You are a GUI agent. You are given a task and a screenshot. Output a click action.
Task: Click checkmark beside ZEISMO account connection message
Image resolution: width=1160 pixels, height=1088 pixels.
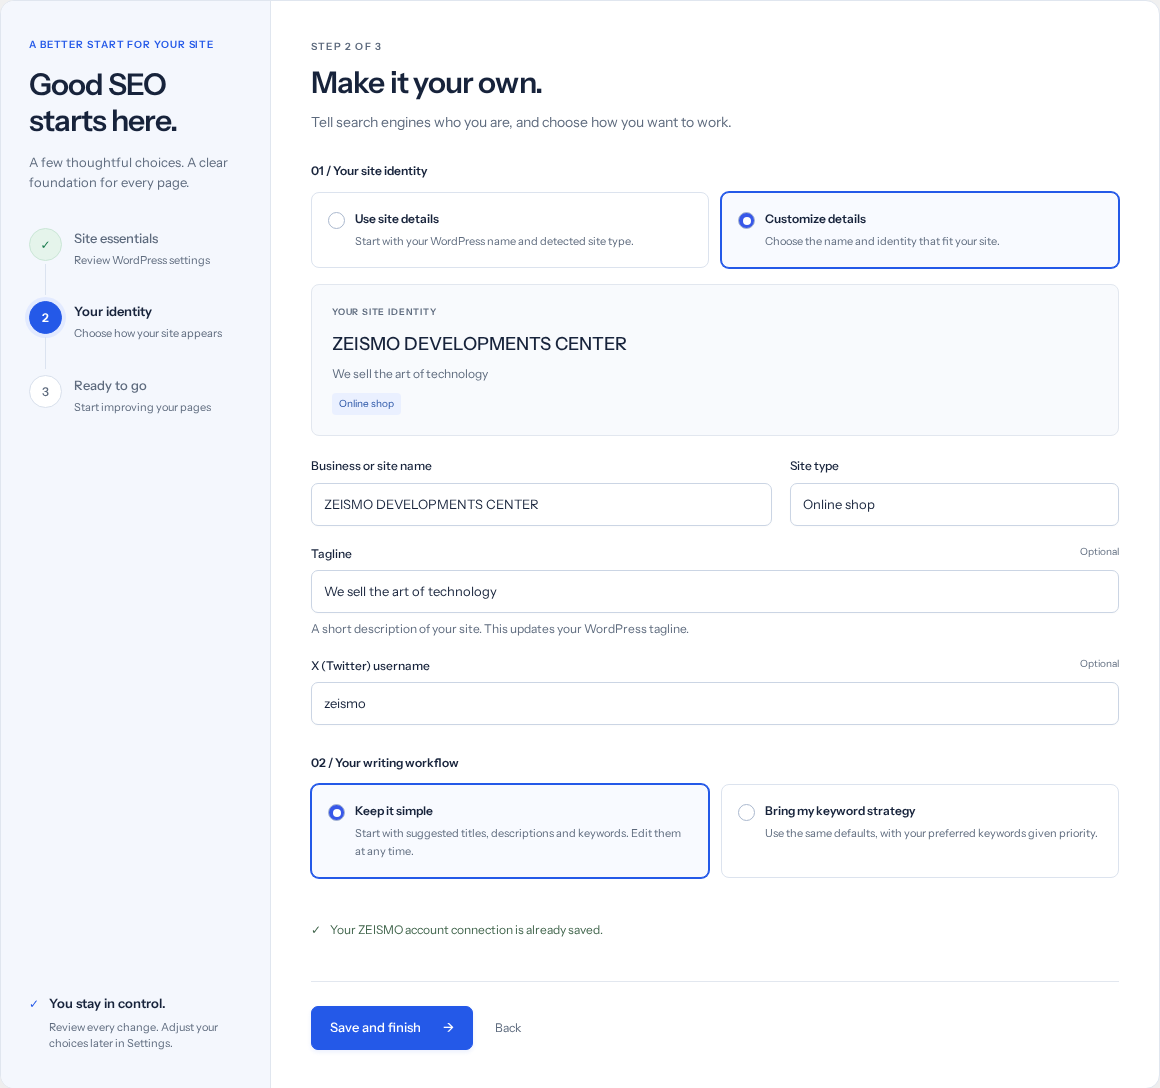[316, 930]
